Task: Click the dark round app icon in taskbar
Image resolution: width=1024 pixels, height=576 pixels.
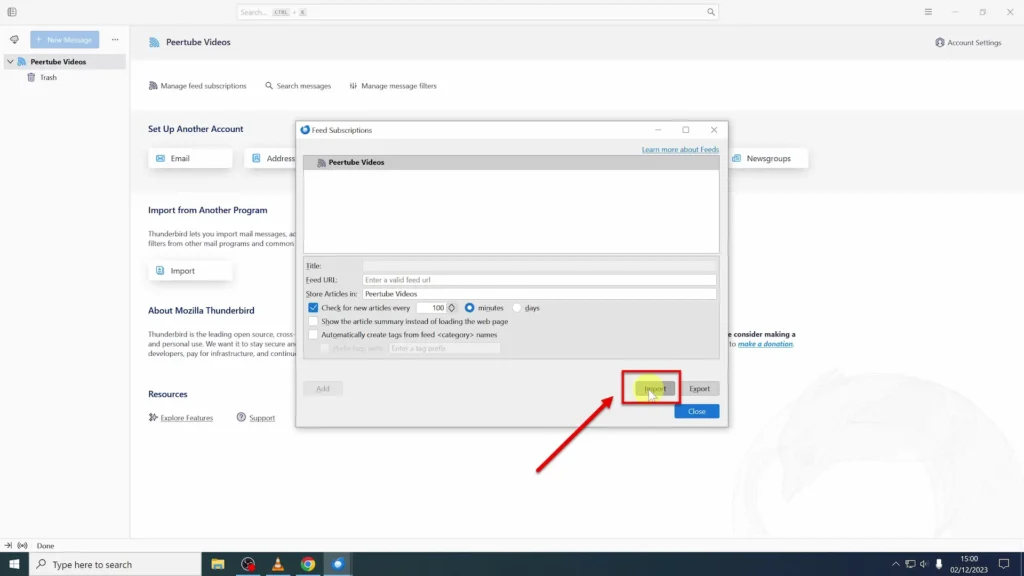Action: 248,564
